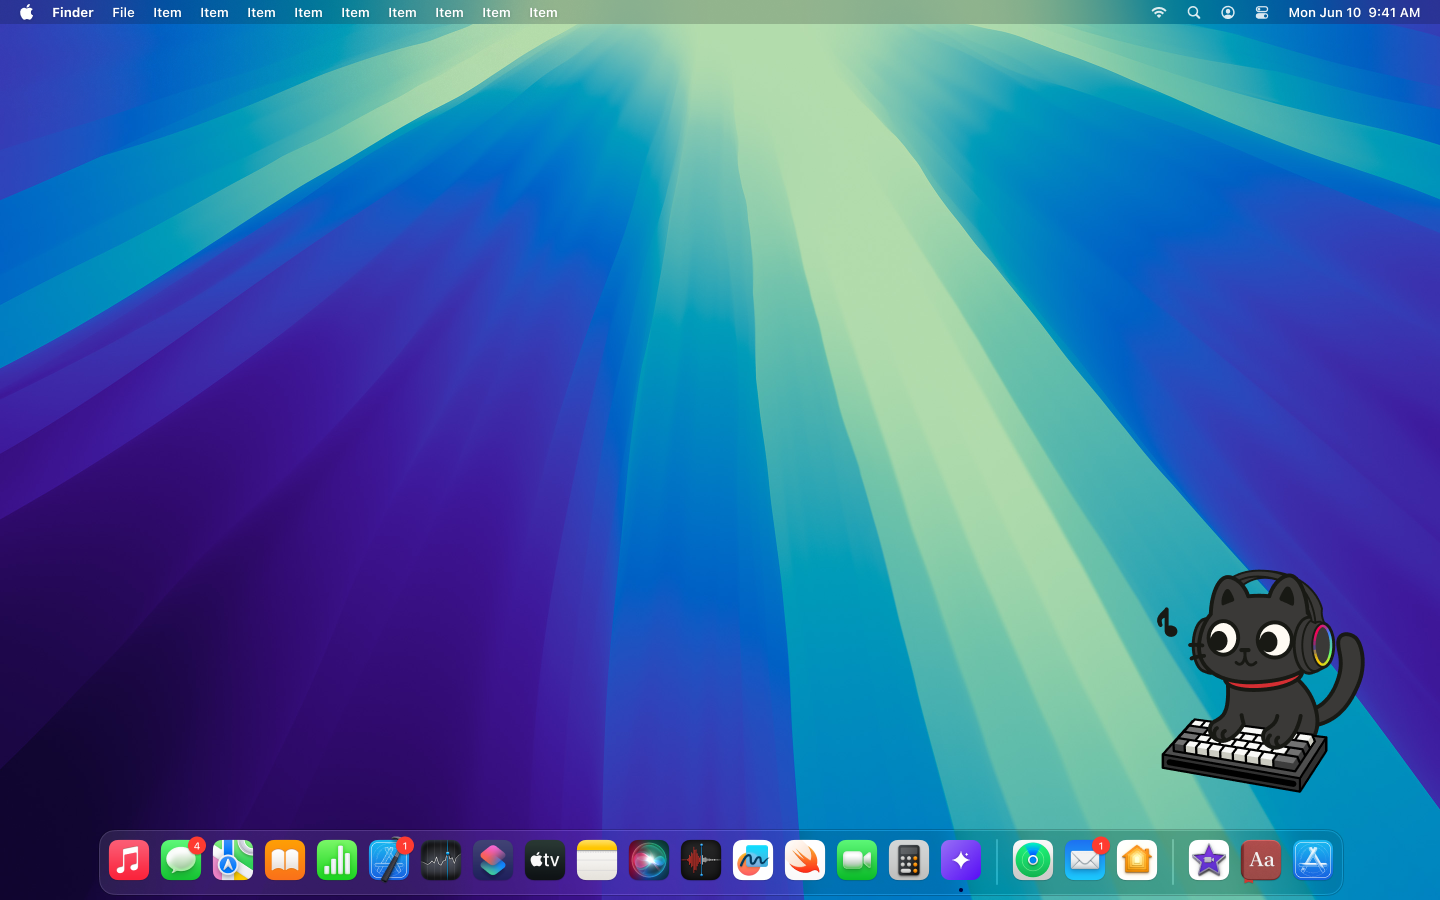Screen dimensions: 1440x900
Task: Open the Books app
Action: pos(285,860)
